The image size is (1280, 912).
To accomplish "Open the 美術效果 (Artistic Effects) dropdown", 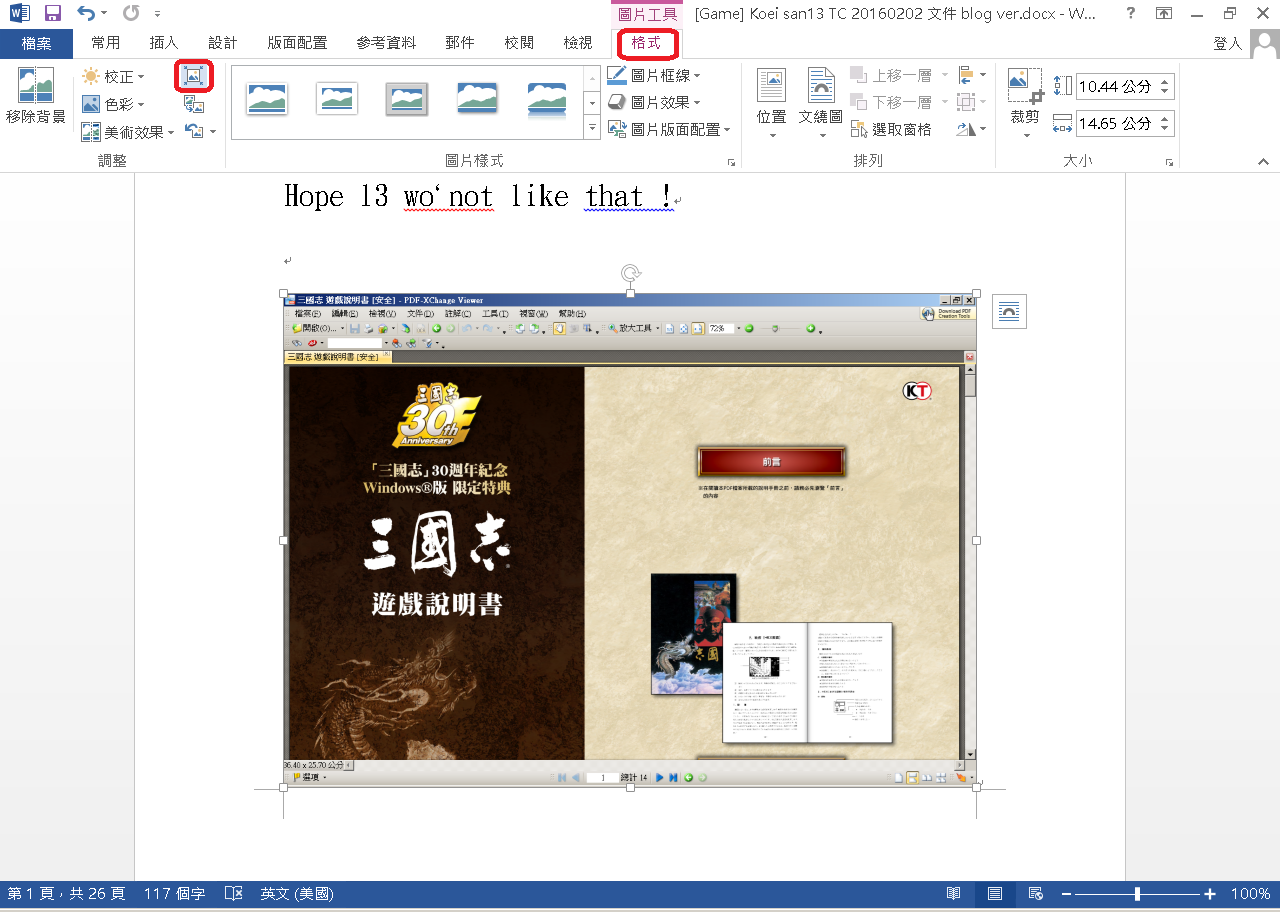I will pyautogui.click(x=128, y=131).
